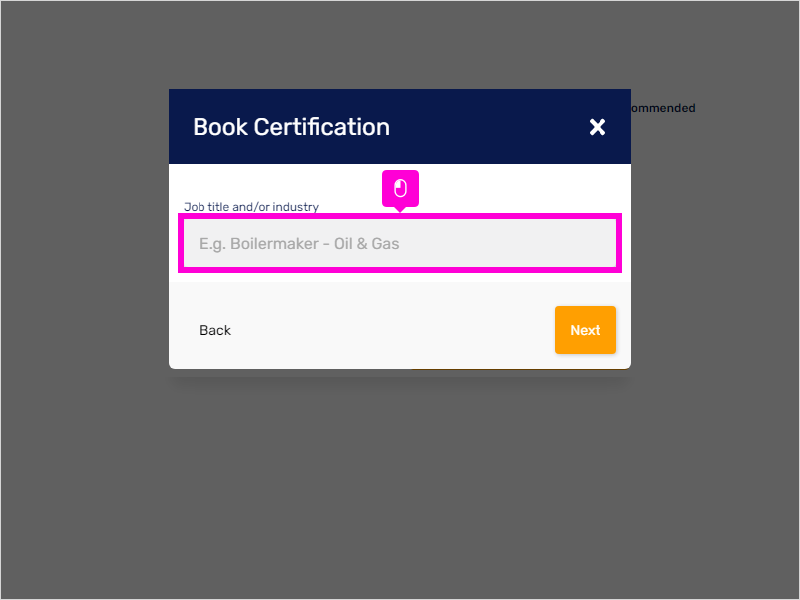
Task: Click the magenta highlight border of input
Action: click(x=400, y=216)
